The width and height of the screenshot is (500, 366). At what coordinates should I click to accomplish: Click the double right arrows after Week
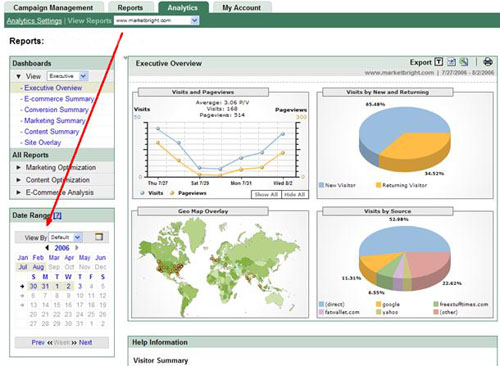pyautogui.click(x=74, y=342)
